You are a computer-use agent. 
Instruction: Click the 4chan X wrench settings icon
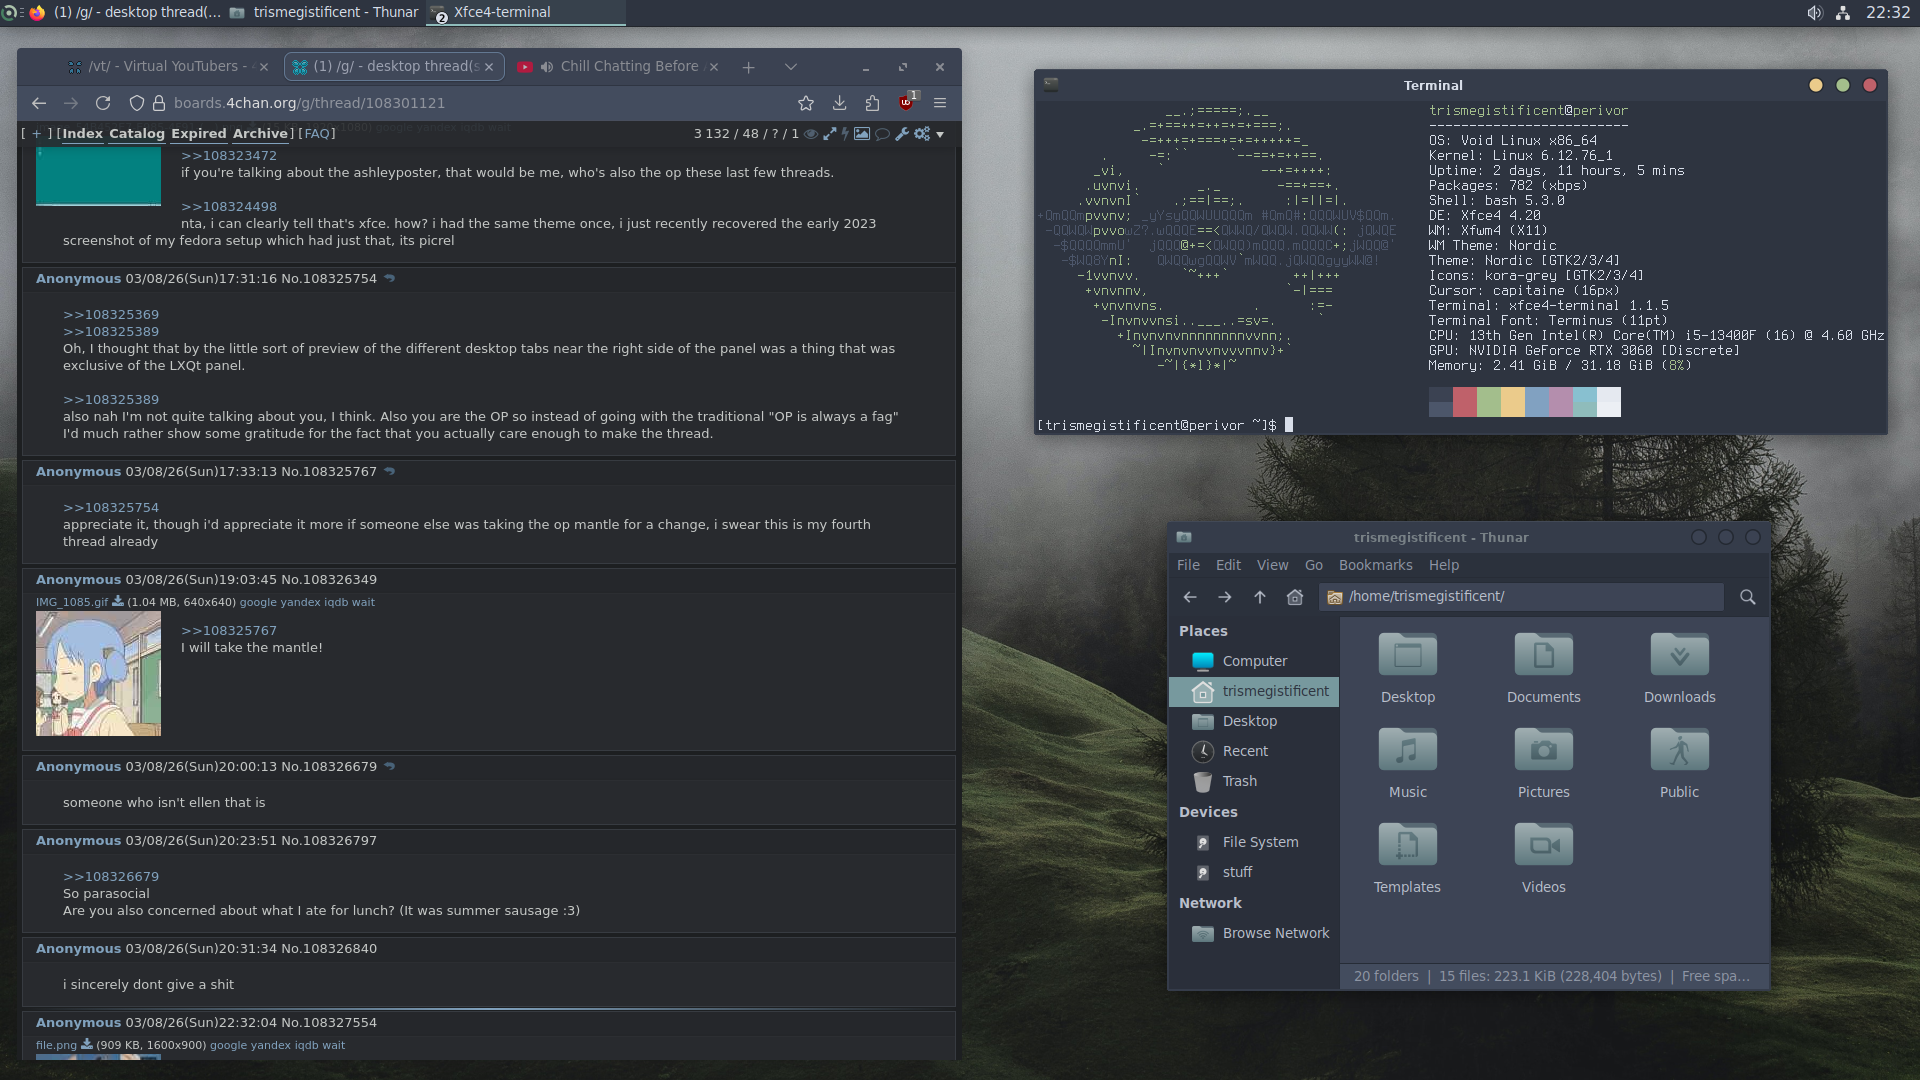click(x=901, y=134)
